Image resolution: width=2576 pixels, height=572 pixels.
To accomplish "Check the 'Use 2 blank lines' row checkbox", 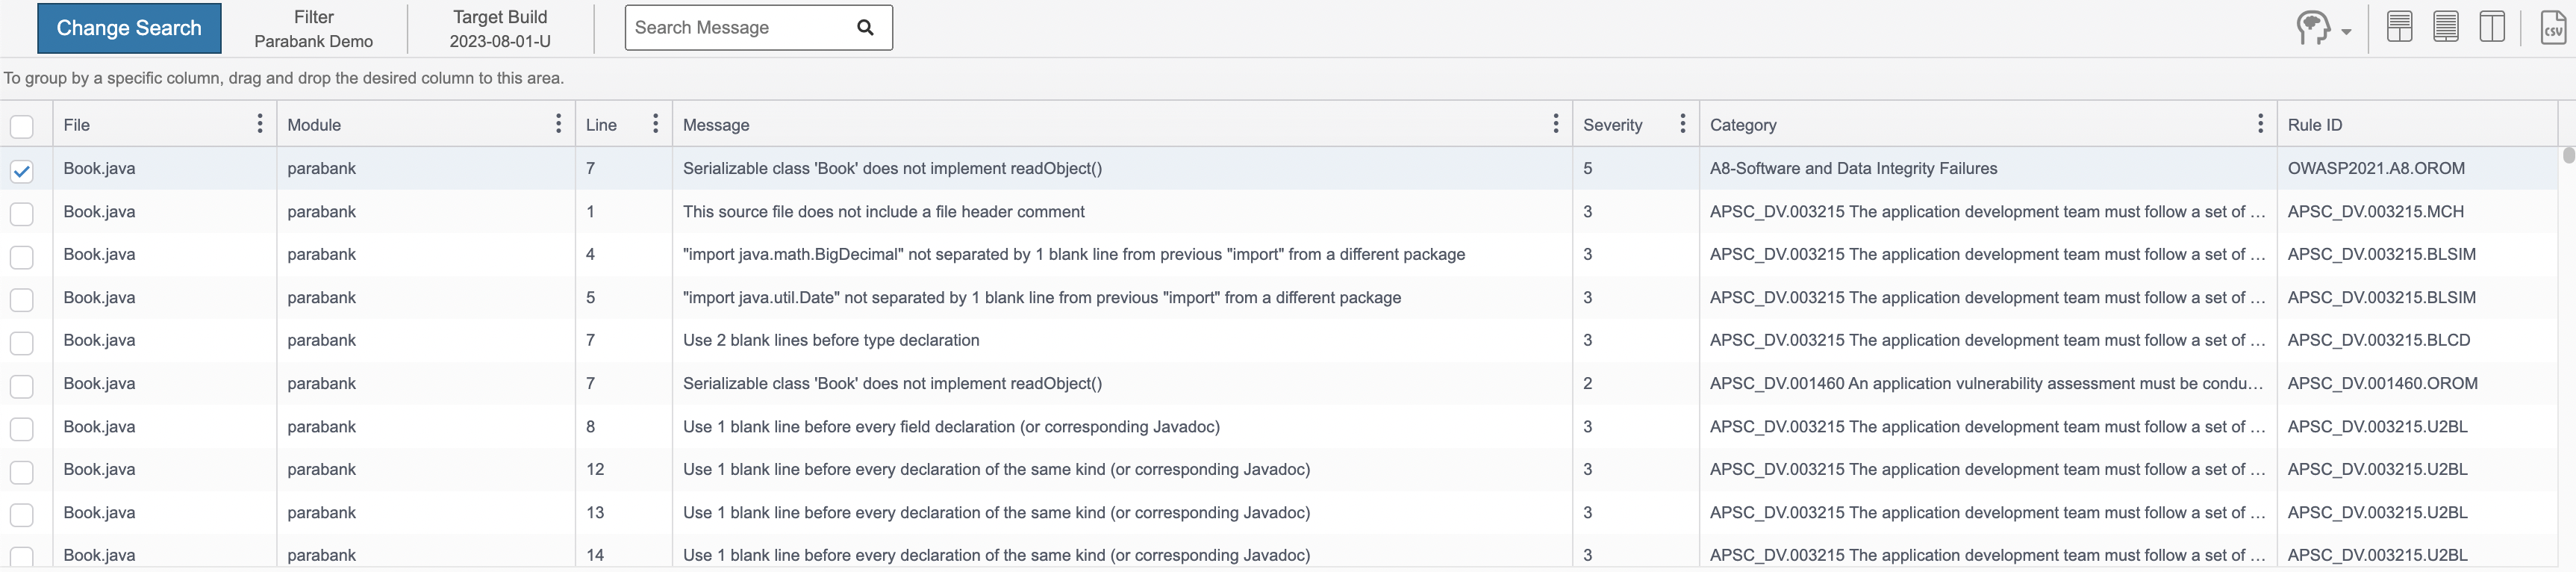I will point(21,343).
